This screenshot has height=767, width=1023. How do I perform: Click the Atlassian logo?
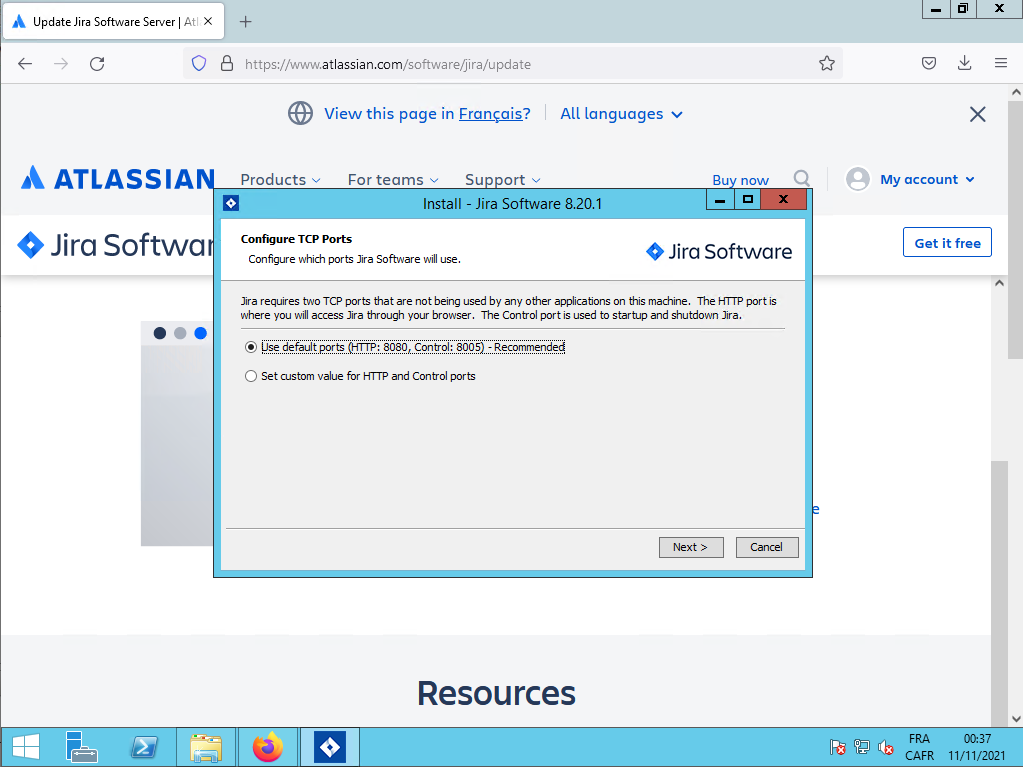coord(117,178)
